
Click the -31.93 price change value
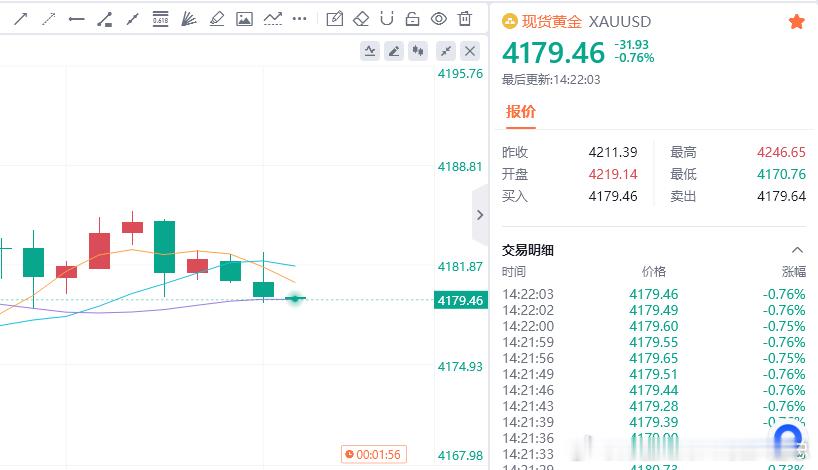631,45
